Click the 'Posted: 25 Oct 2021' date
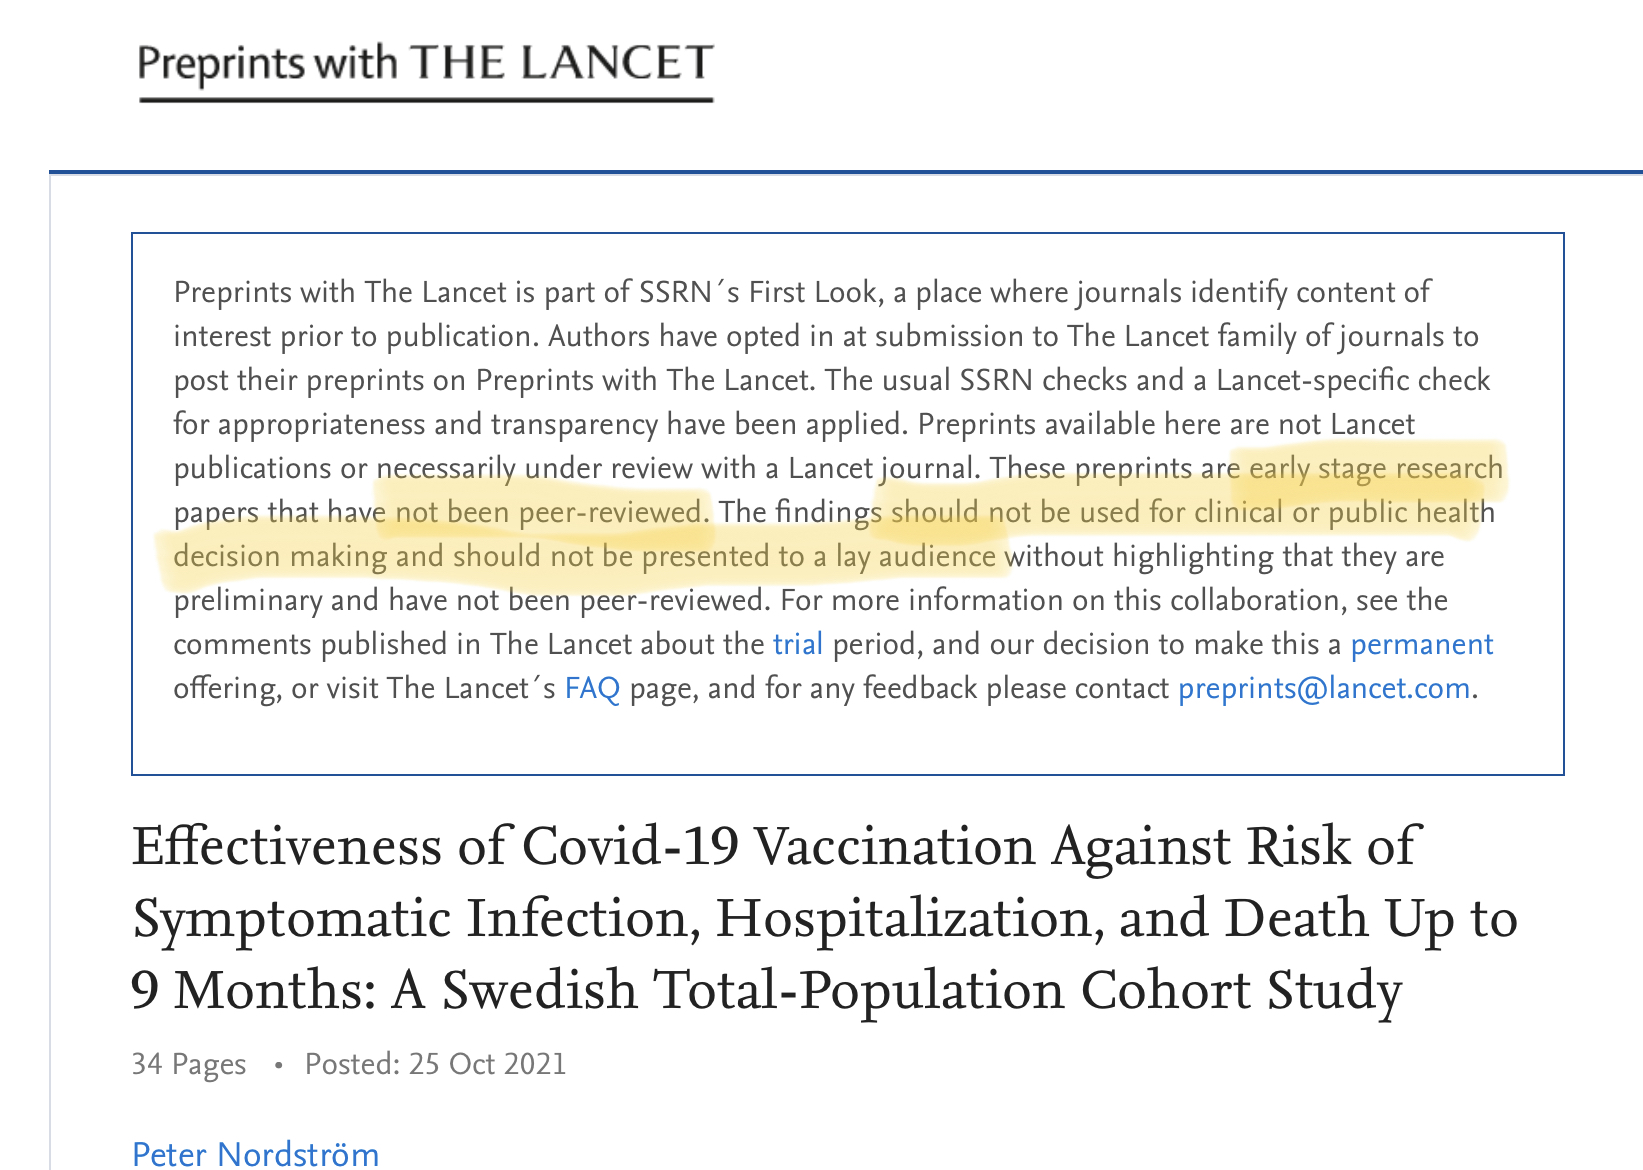The image size is (1643, 1170). tap(435, 1063)
